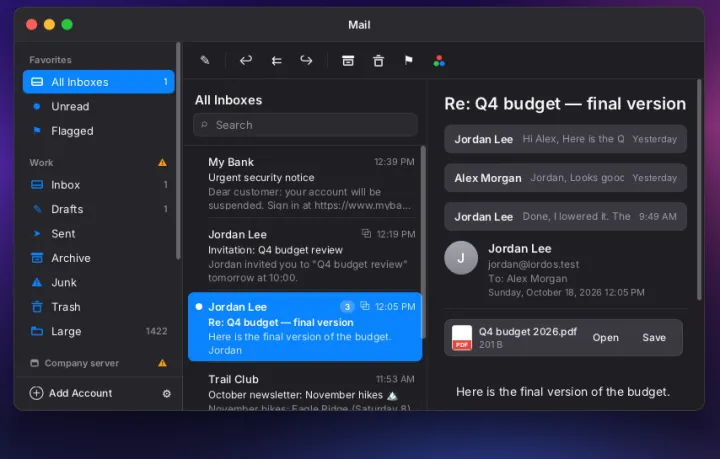Click the jordan@lordos.test sender address
Image resolution: width=720 pixels, height=459 pixels.
533,264
